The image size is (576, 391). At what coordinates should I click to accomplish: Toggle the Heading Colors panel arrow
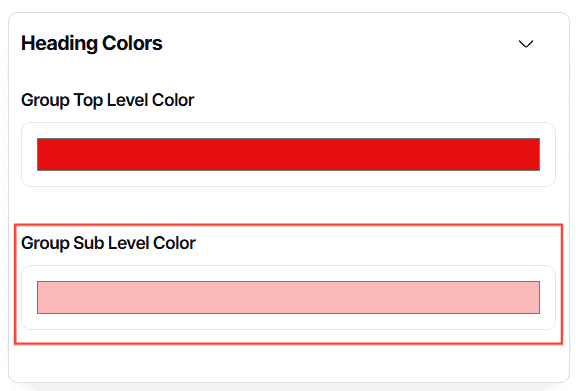[x=526, y=44]
